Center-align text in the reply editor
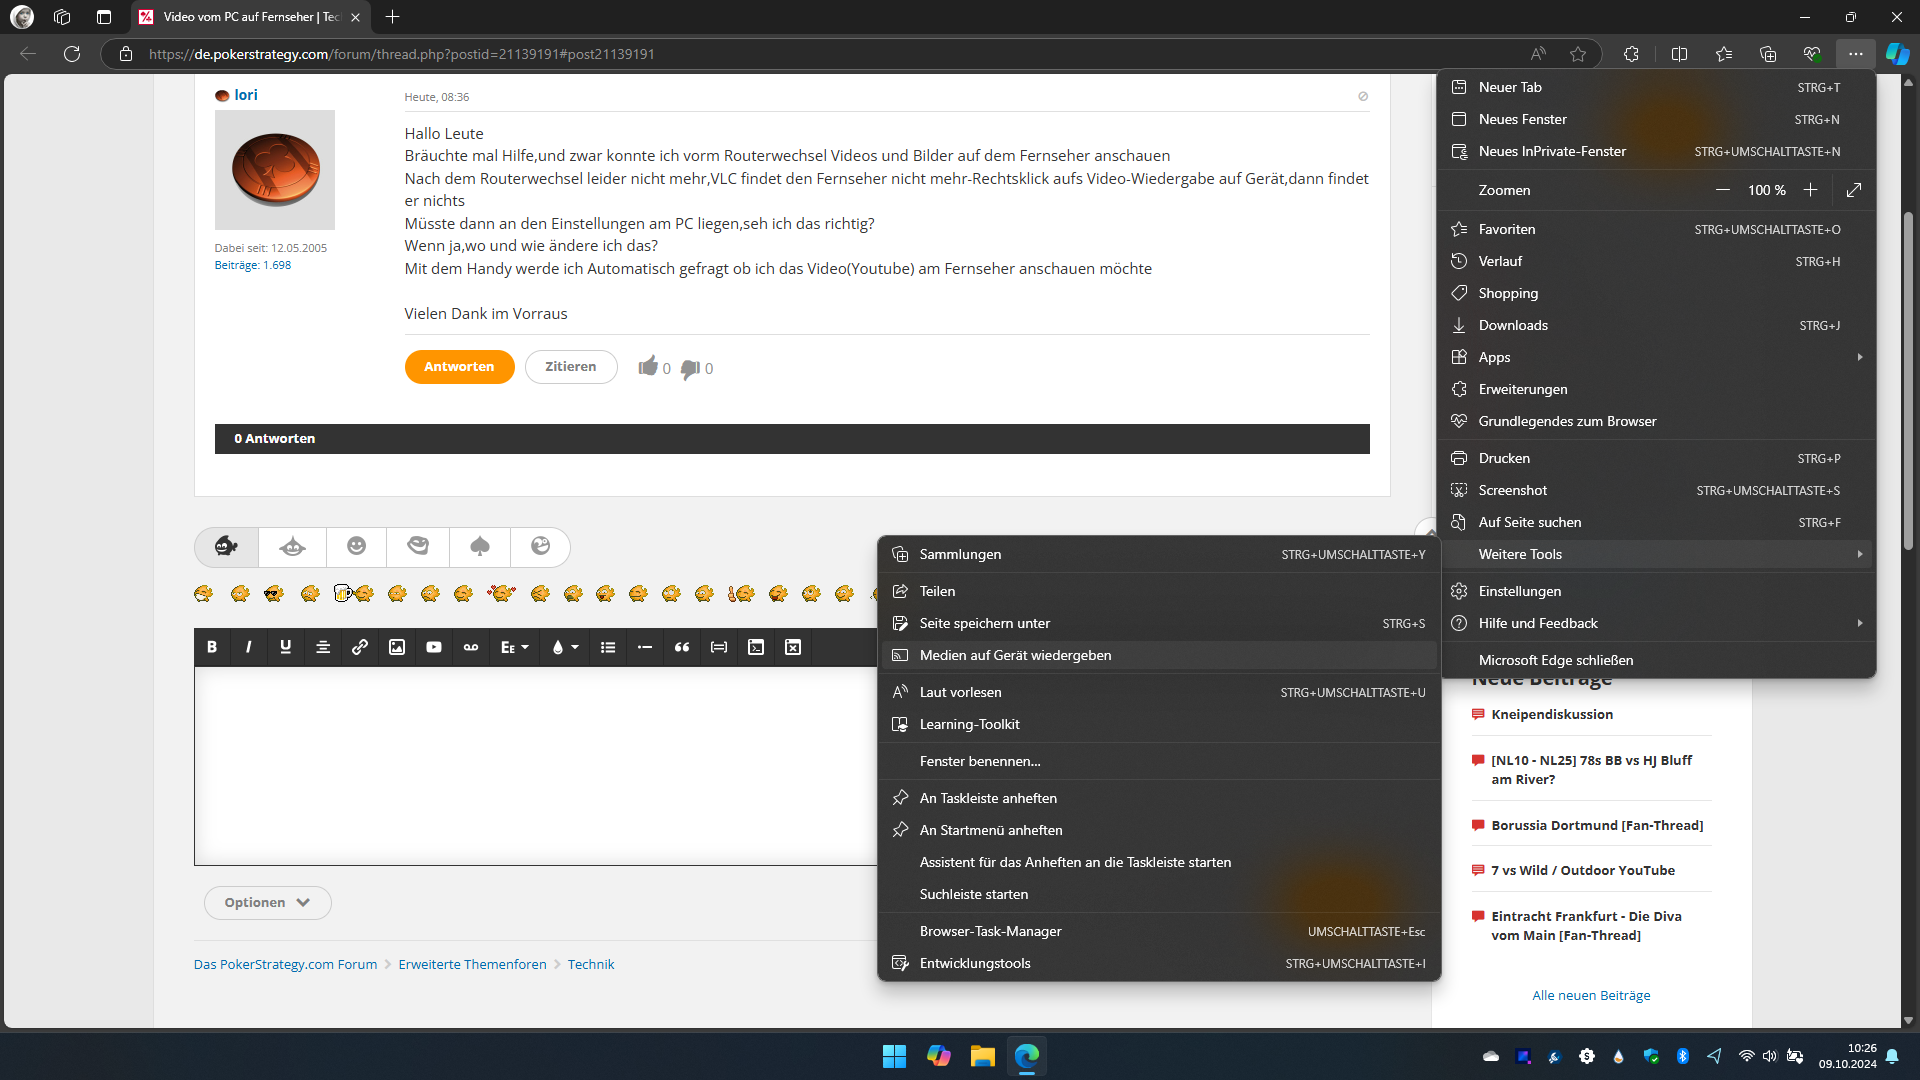This screenshot has height=1080, width=1920. point(323,647)
